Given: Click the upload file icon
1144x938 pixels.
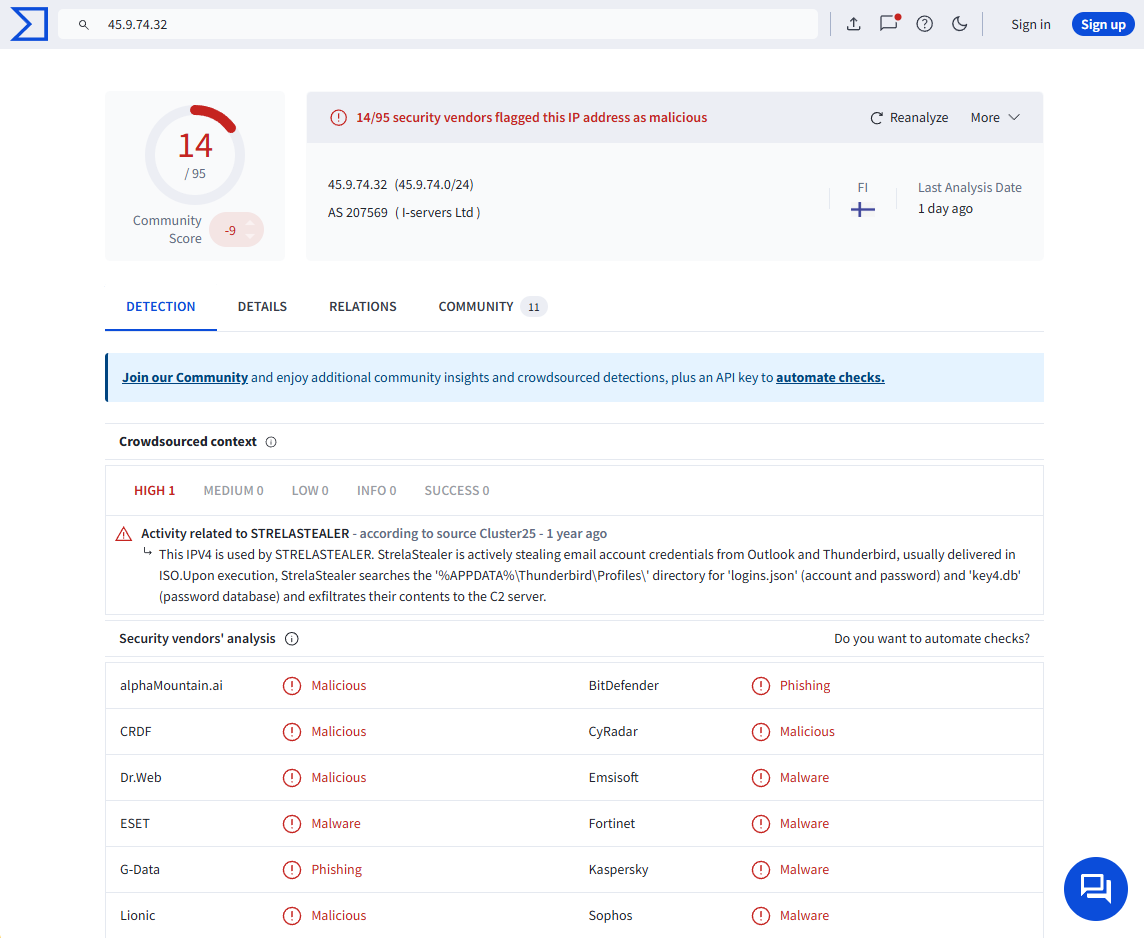Looking at the screenshot, I should tap(853, 24).
